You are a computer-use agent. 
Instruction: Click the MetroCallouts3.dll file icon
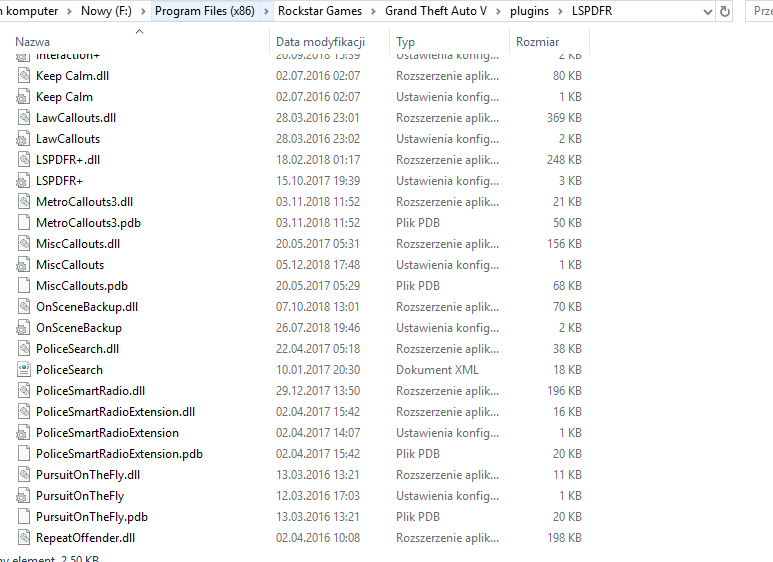click(x=23, y=202)
